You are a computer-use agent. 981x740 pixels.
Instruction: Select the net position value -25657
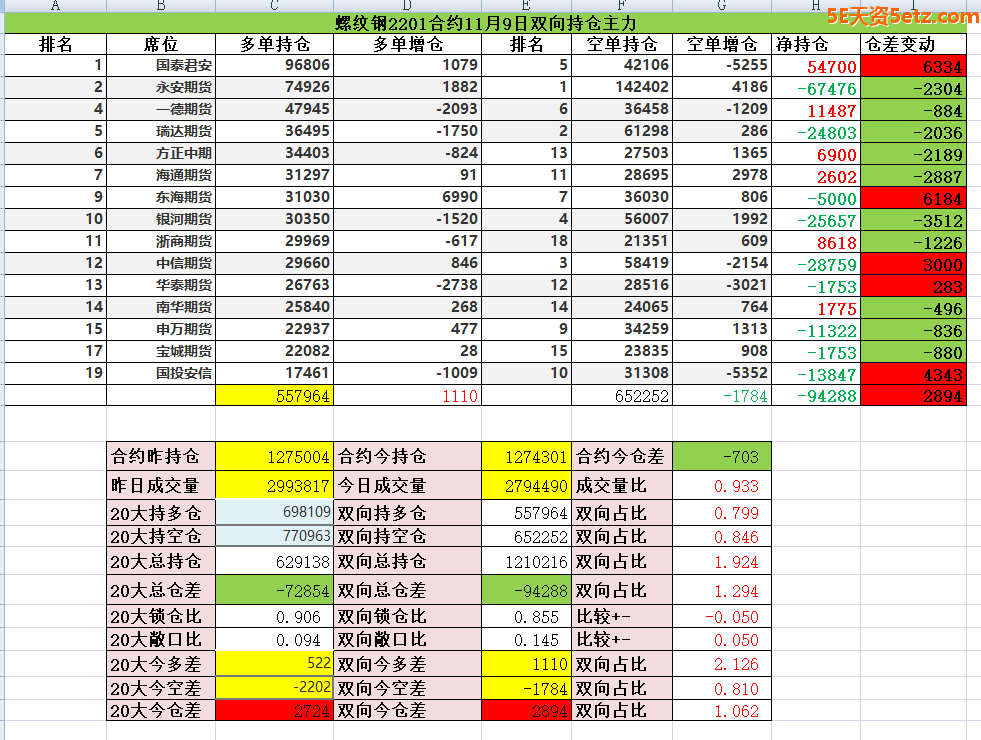(x=816, y=220)
